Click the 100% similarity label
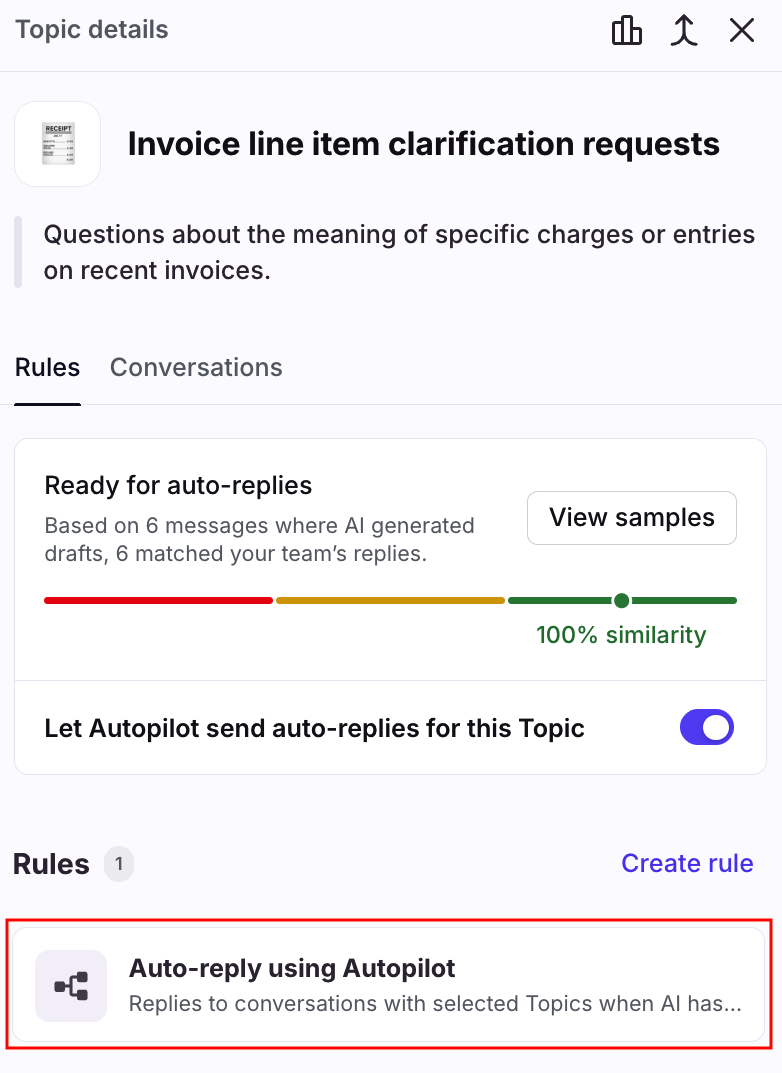782x1073 pixels. (621, 634)
